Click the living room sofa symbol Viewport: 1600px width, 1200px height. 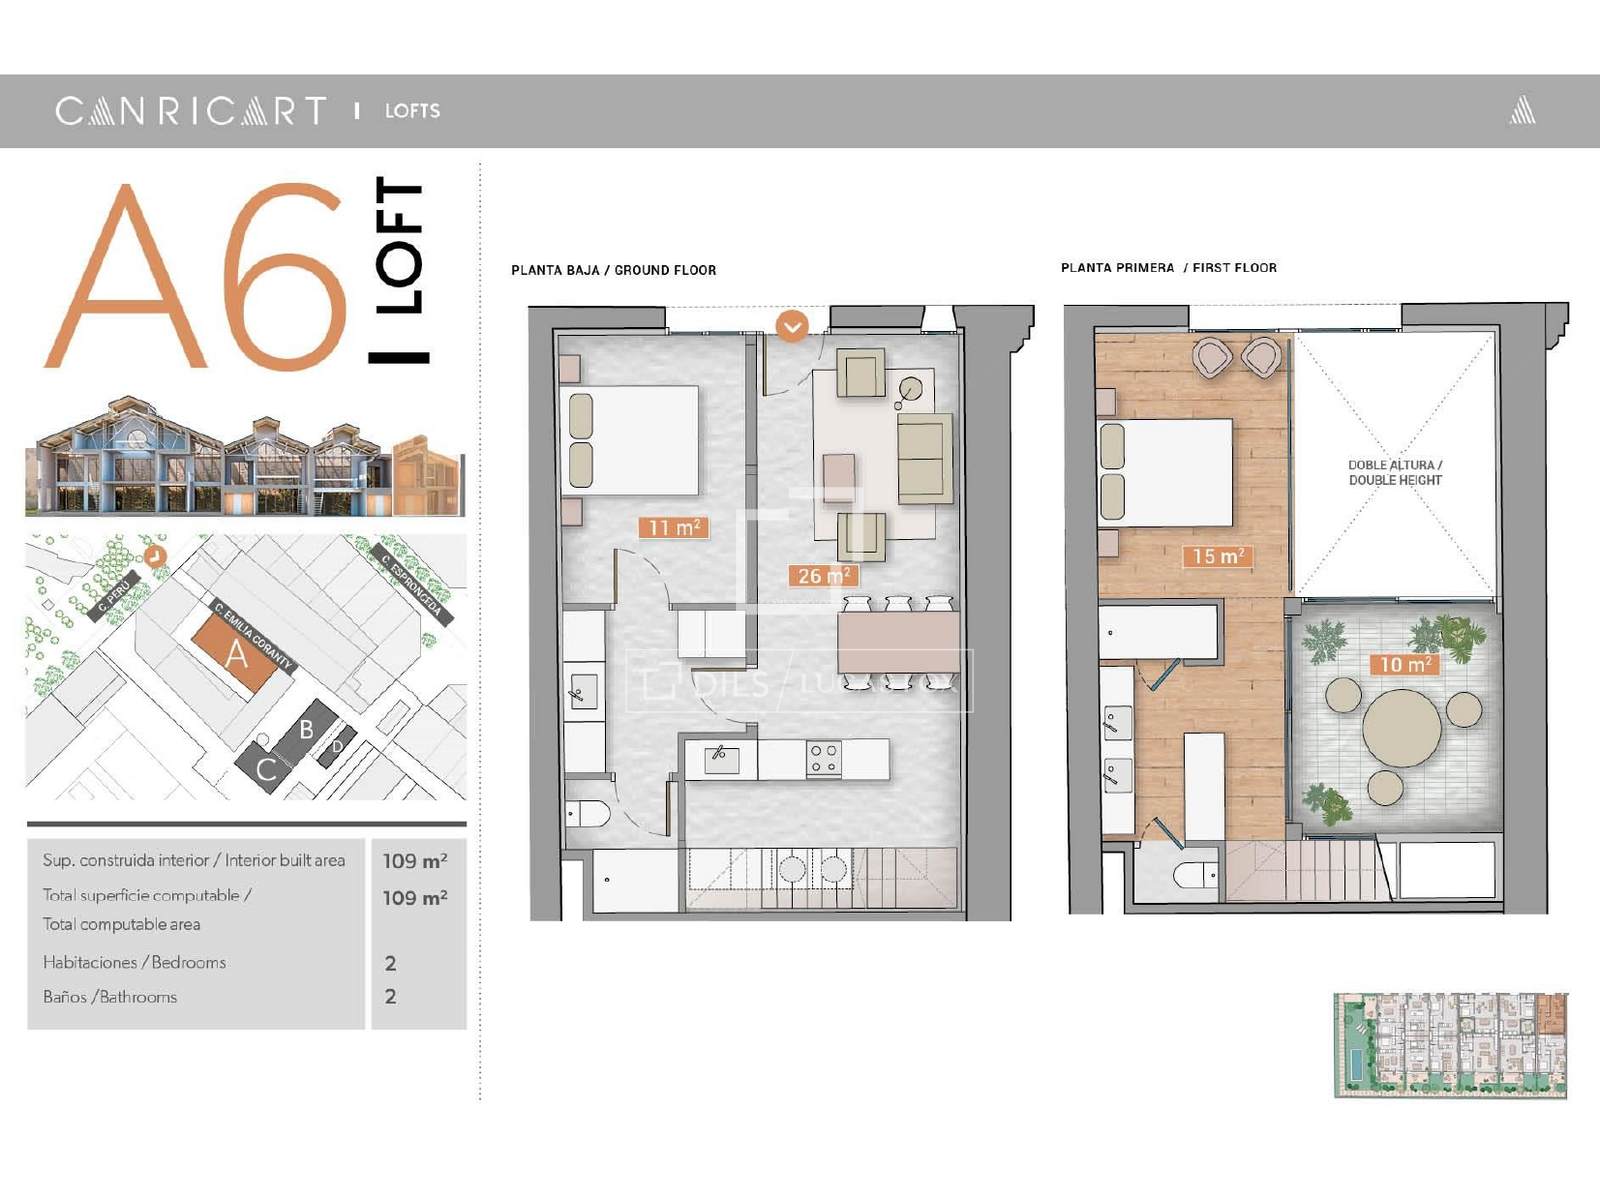coord(925,458)
